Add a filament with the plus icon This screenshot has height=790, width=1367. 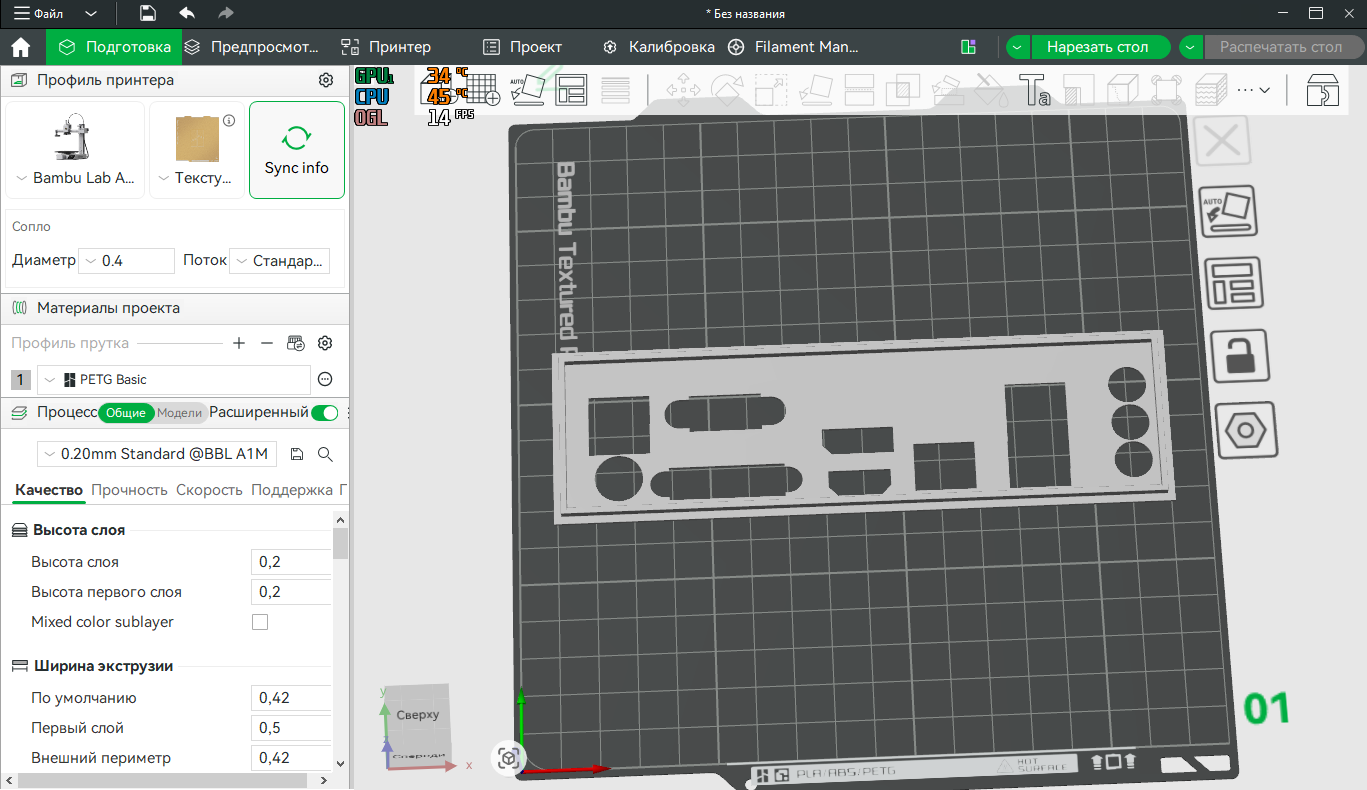click(239, 343)
